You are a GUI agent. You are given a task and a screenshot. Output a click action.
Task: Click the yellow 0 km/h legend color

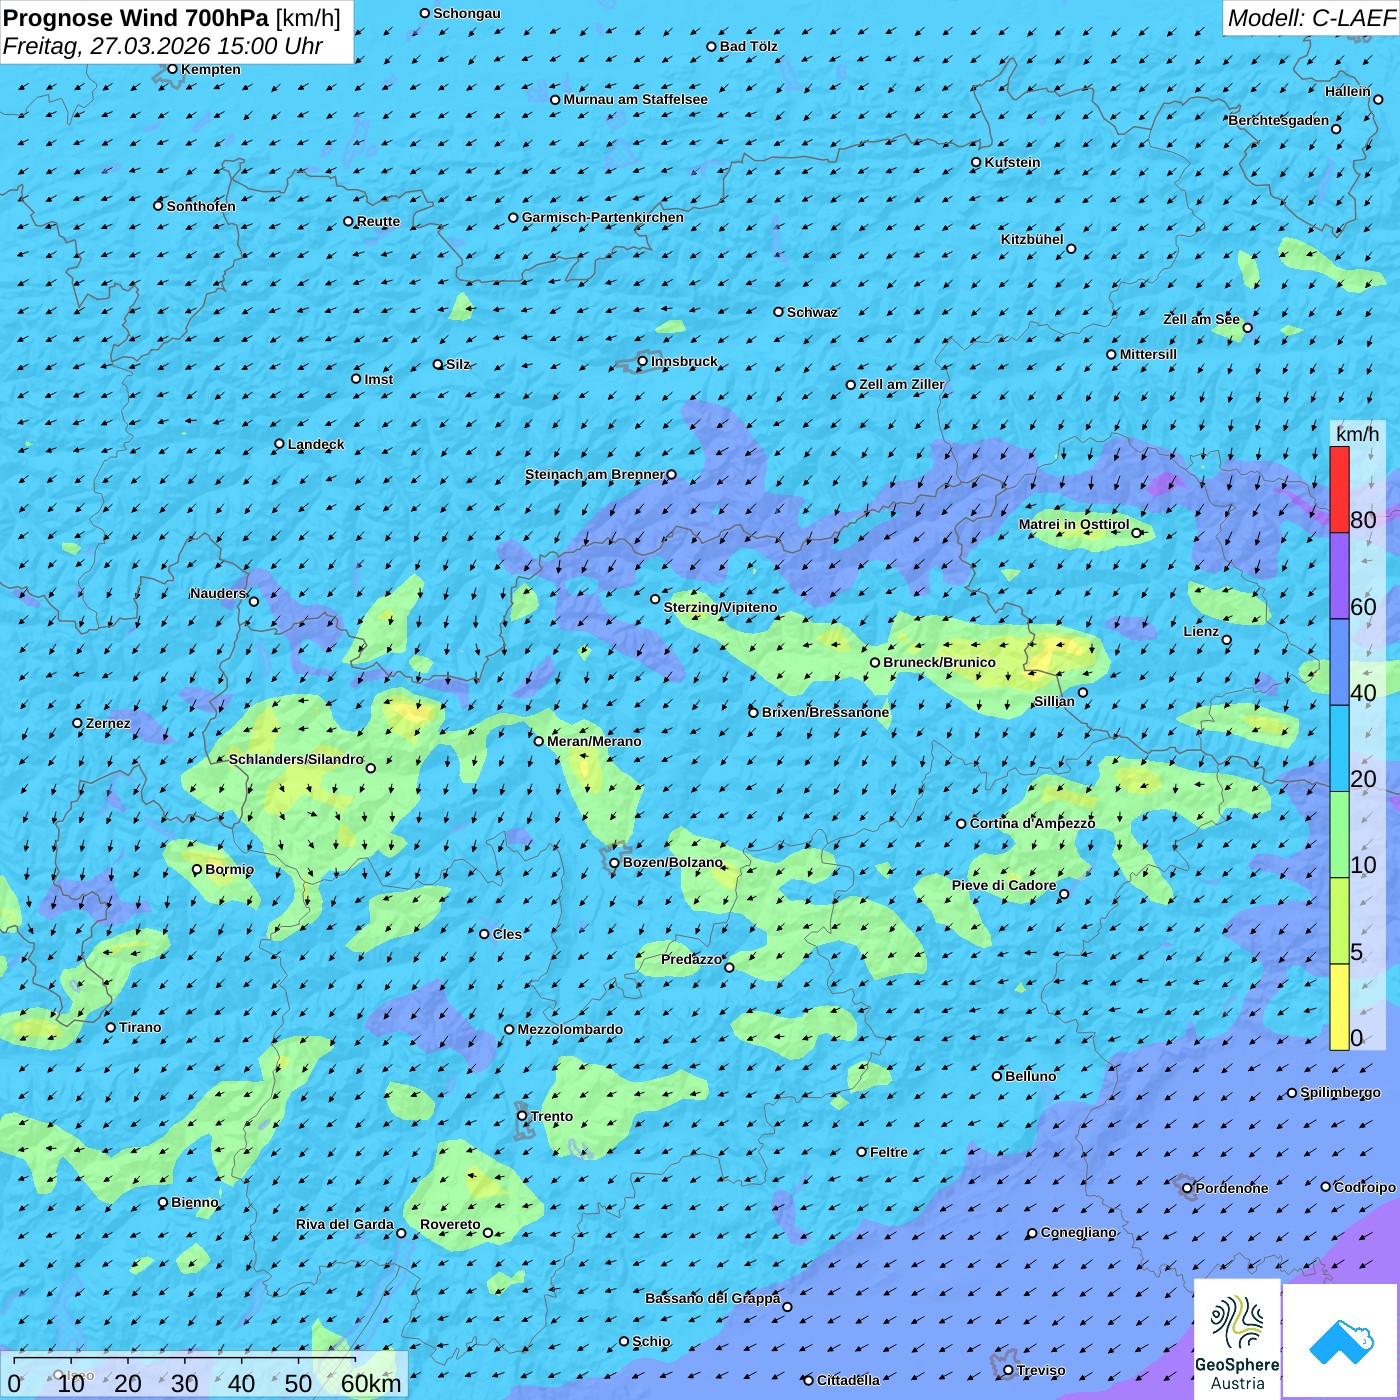pos(1339,1007)
